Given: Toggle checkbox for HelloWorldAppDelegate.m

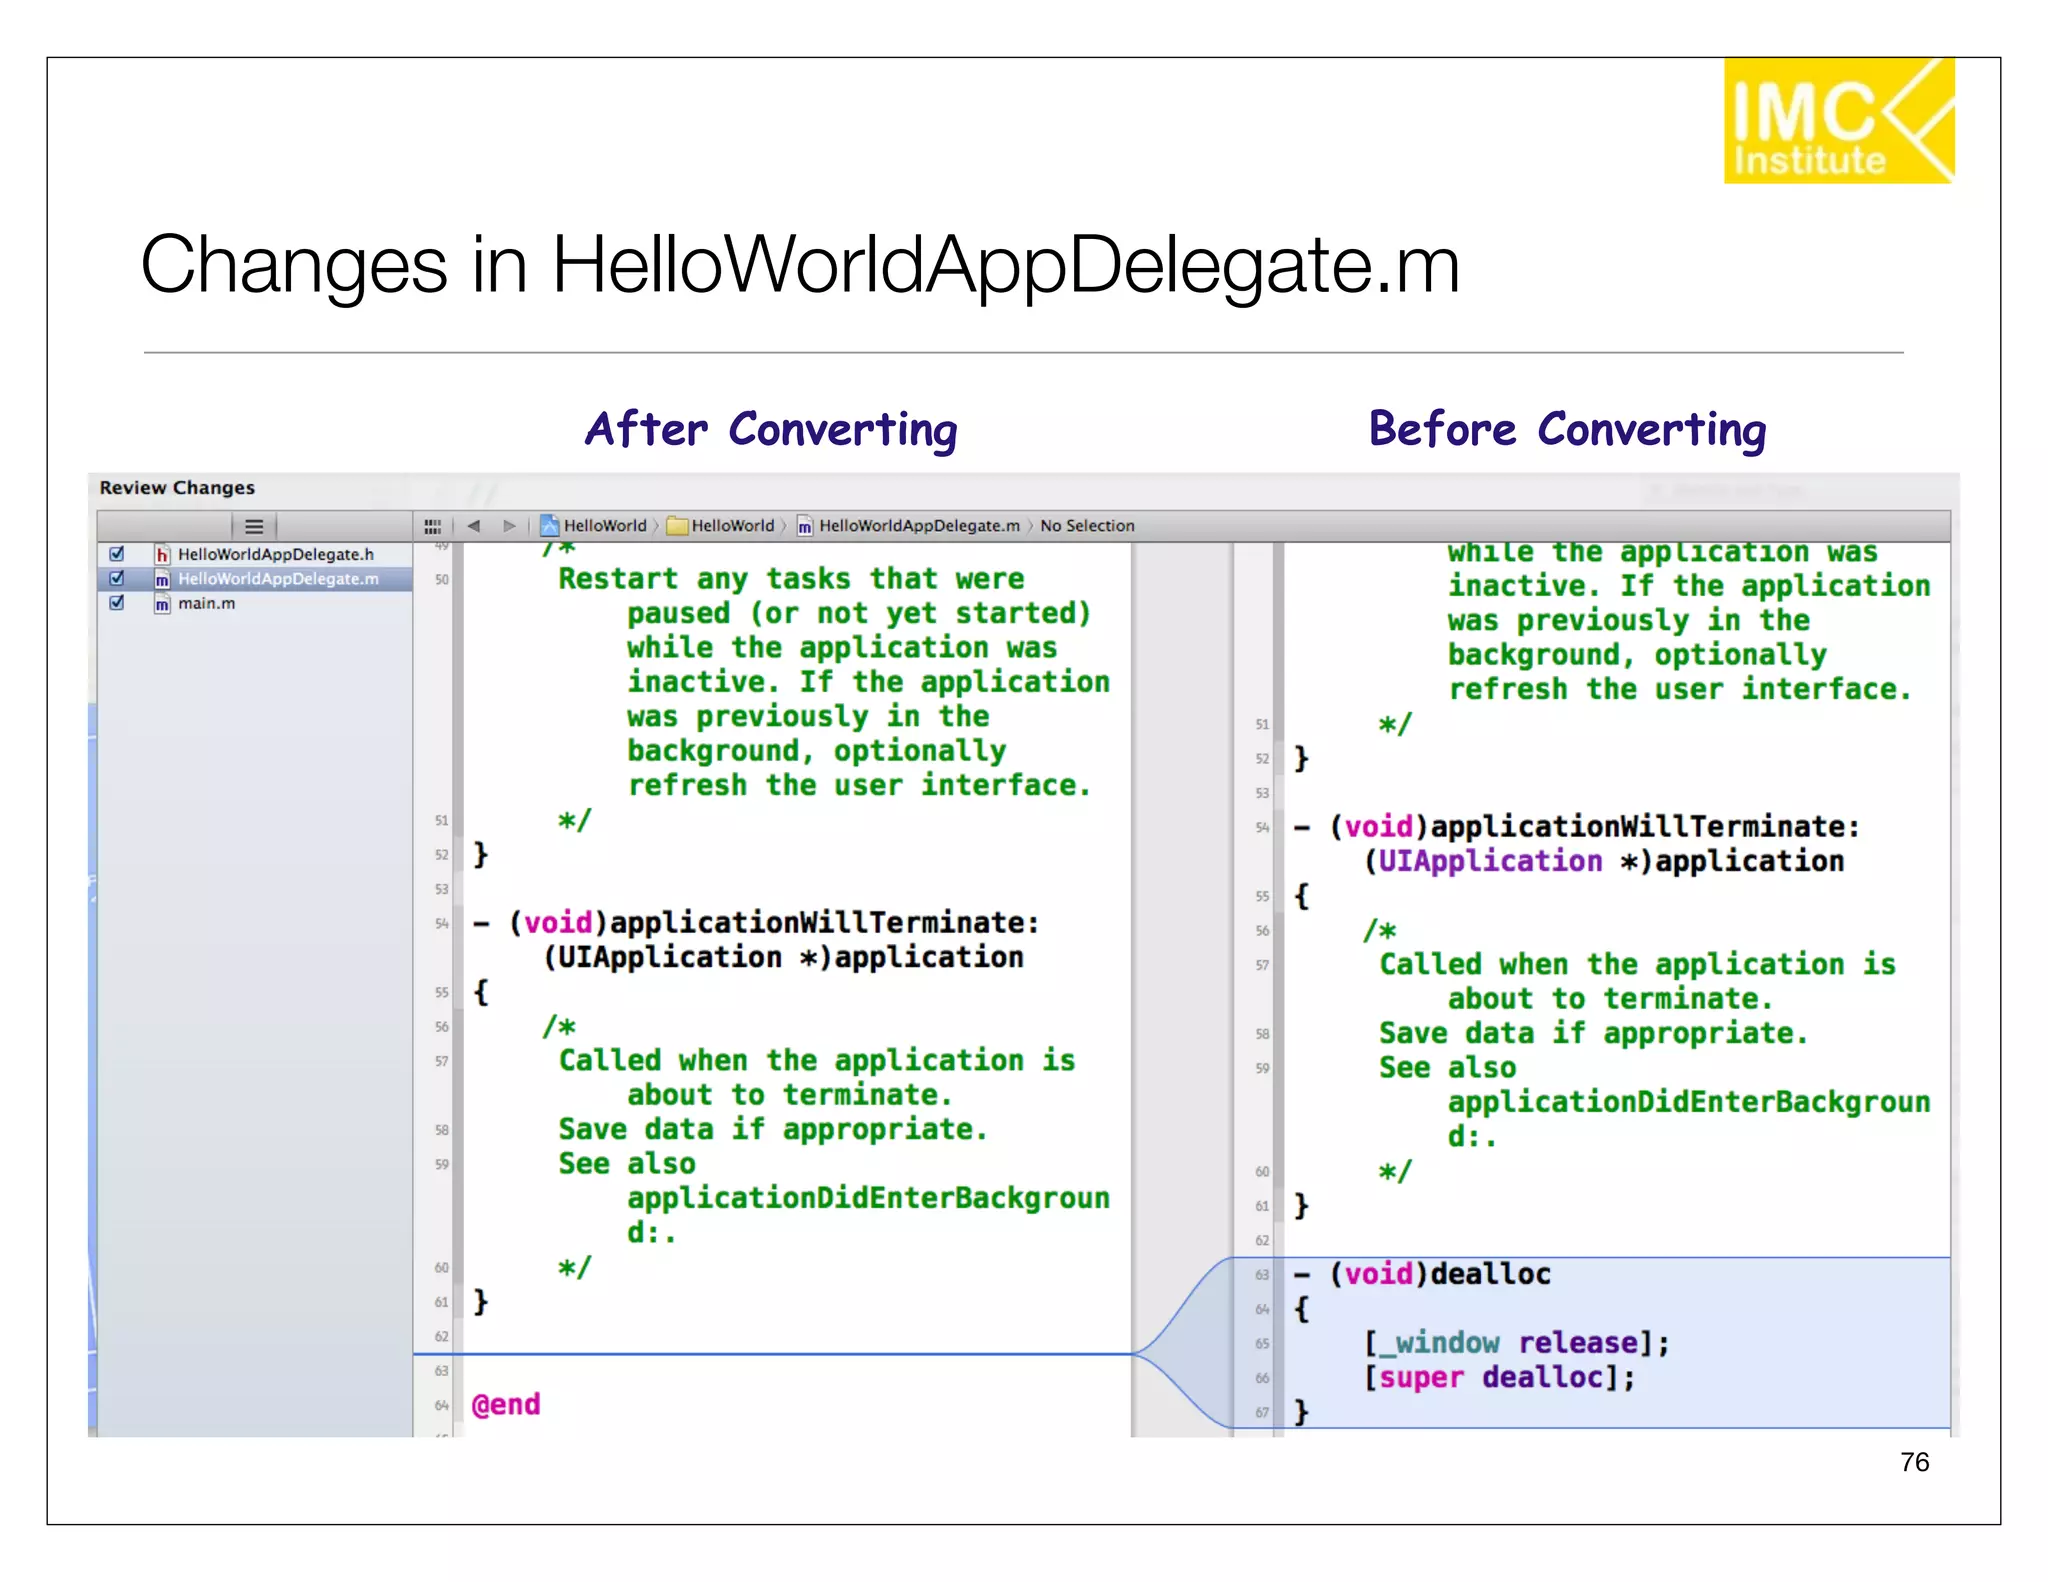Looking at the screenshot, I should pyautogui.click(x=117, y=578).
